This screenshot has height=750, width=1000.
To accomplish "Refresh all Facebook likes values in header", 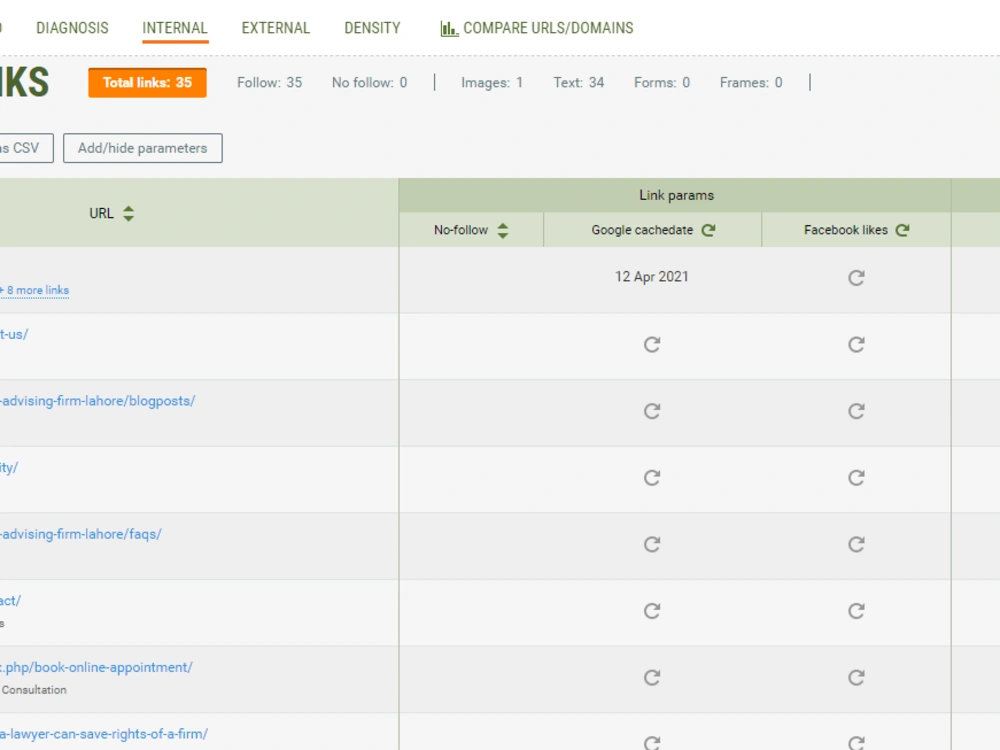I will [x=902, y=230].
